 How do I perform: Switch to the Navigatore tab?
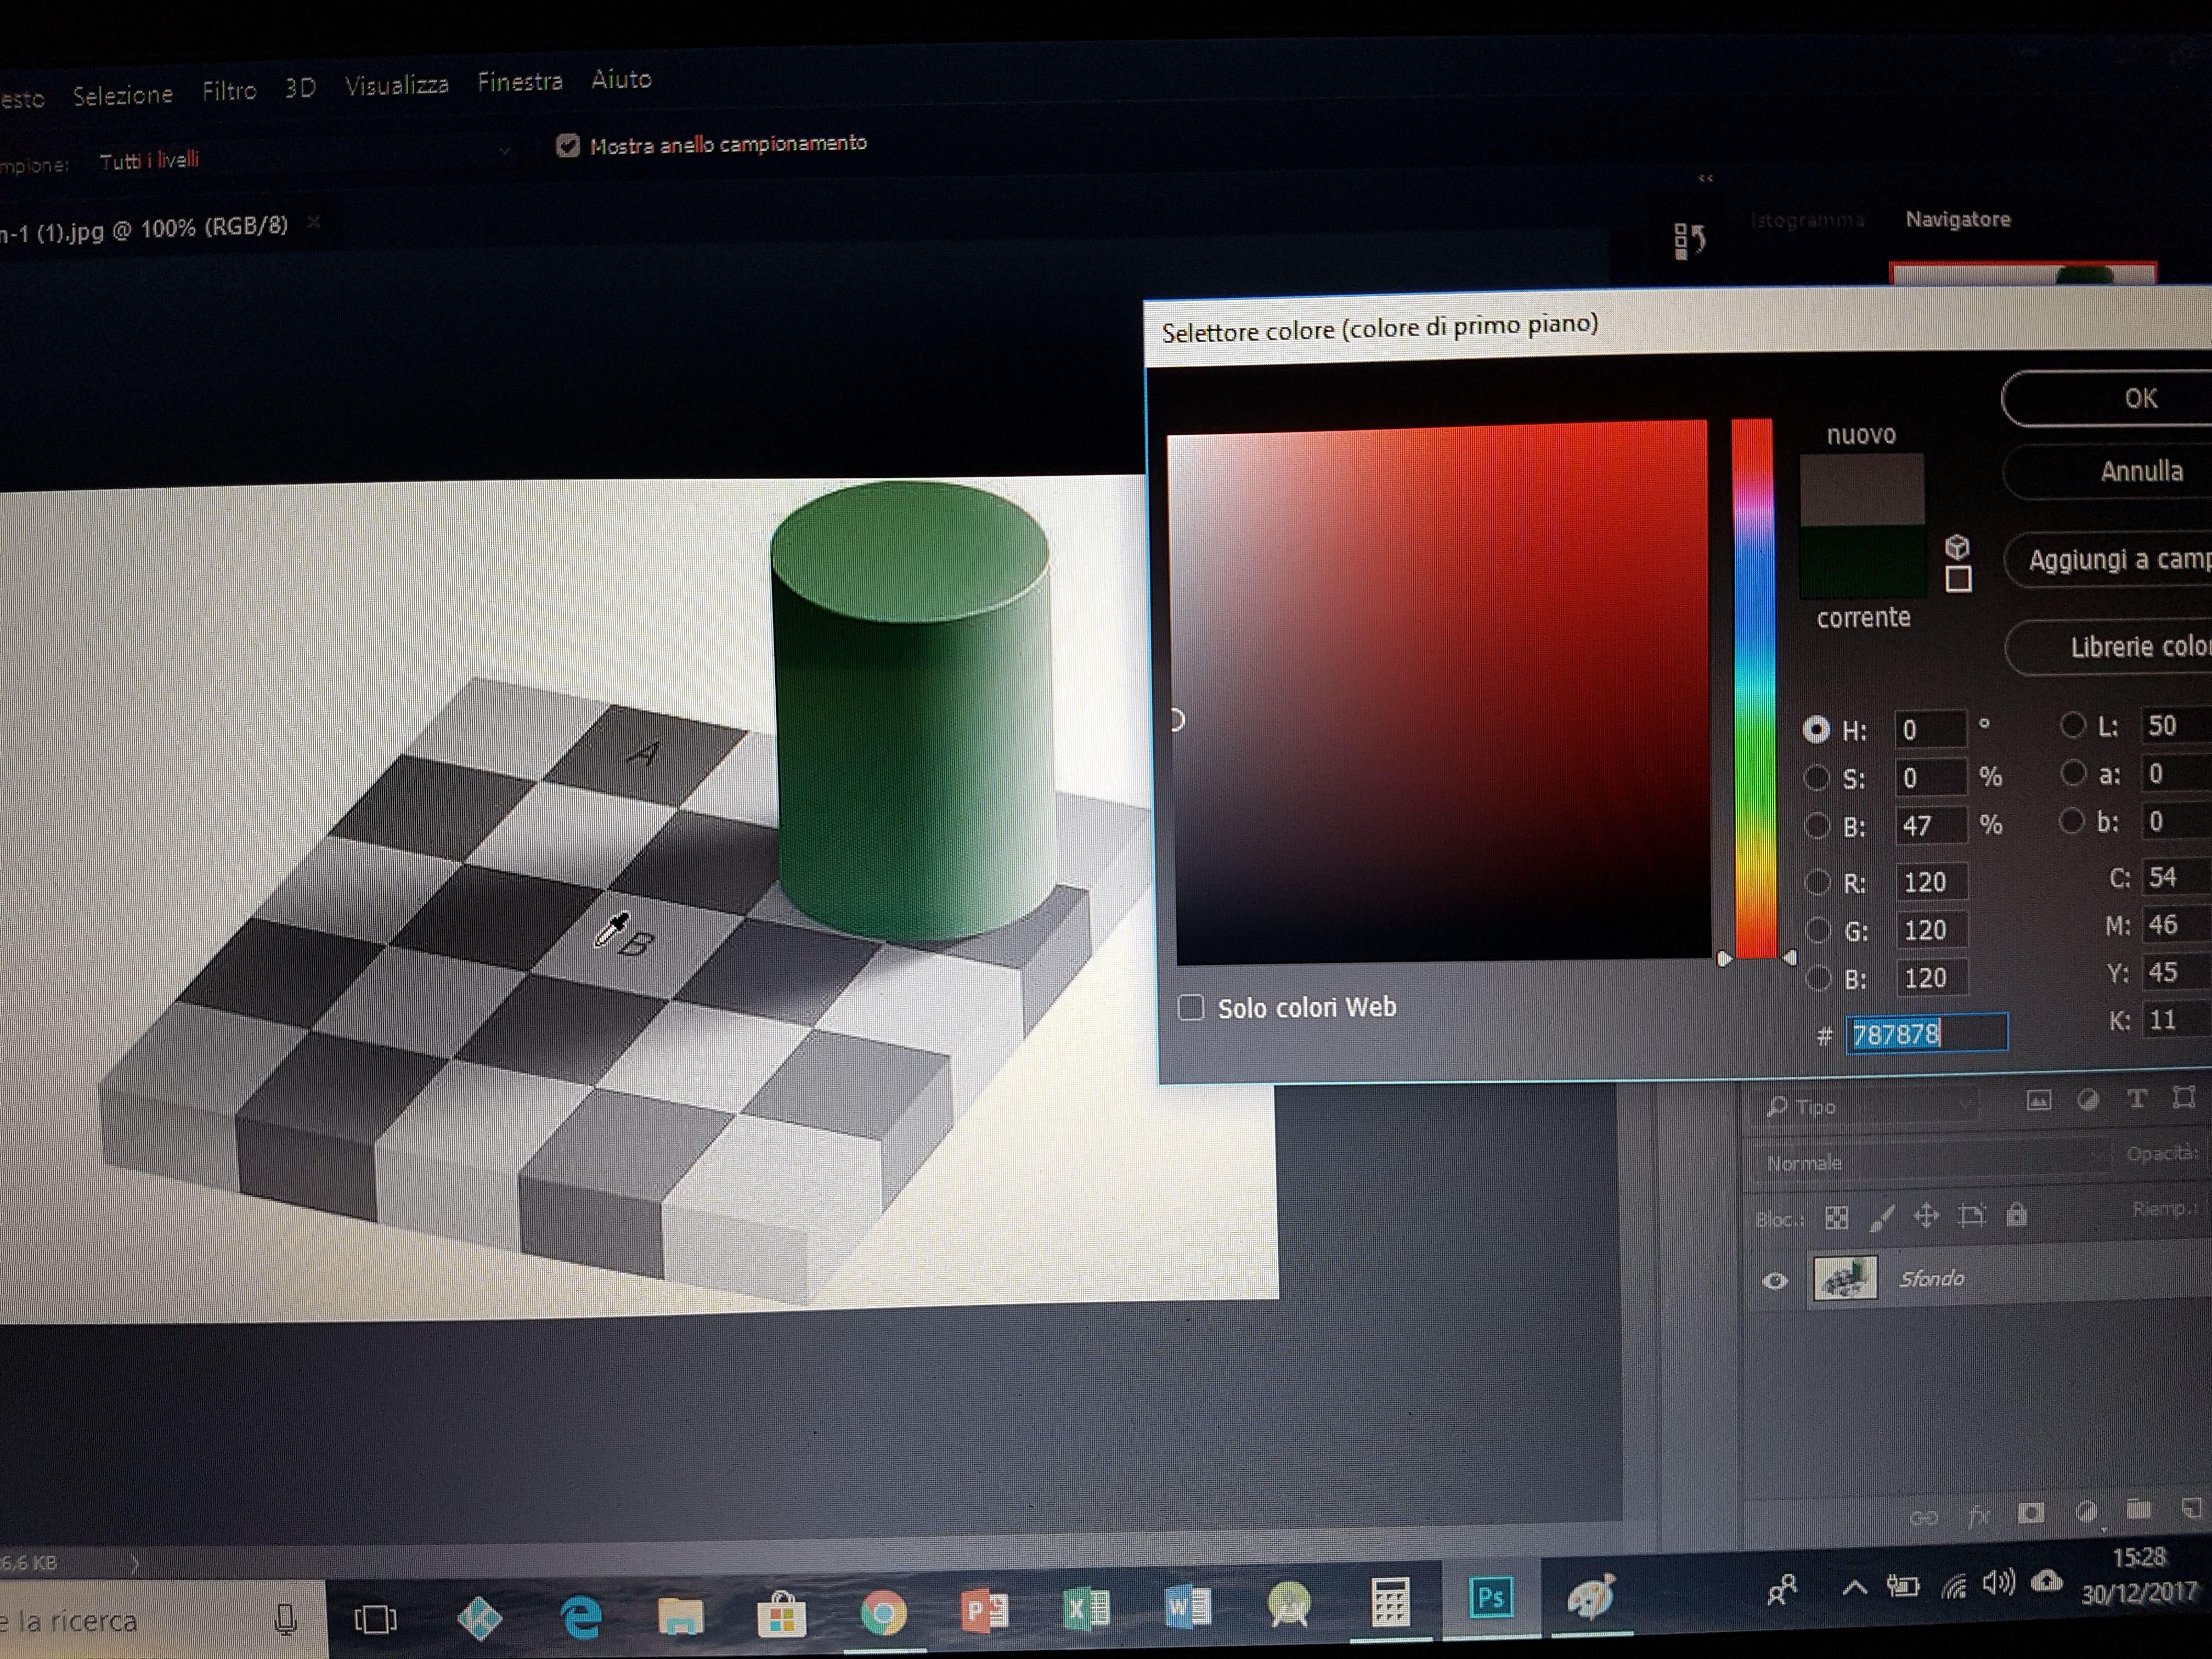tap(1958, 219)
